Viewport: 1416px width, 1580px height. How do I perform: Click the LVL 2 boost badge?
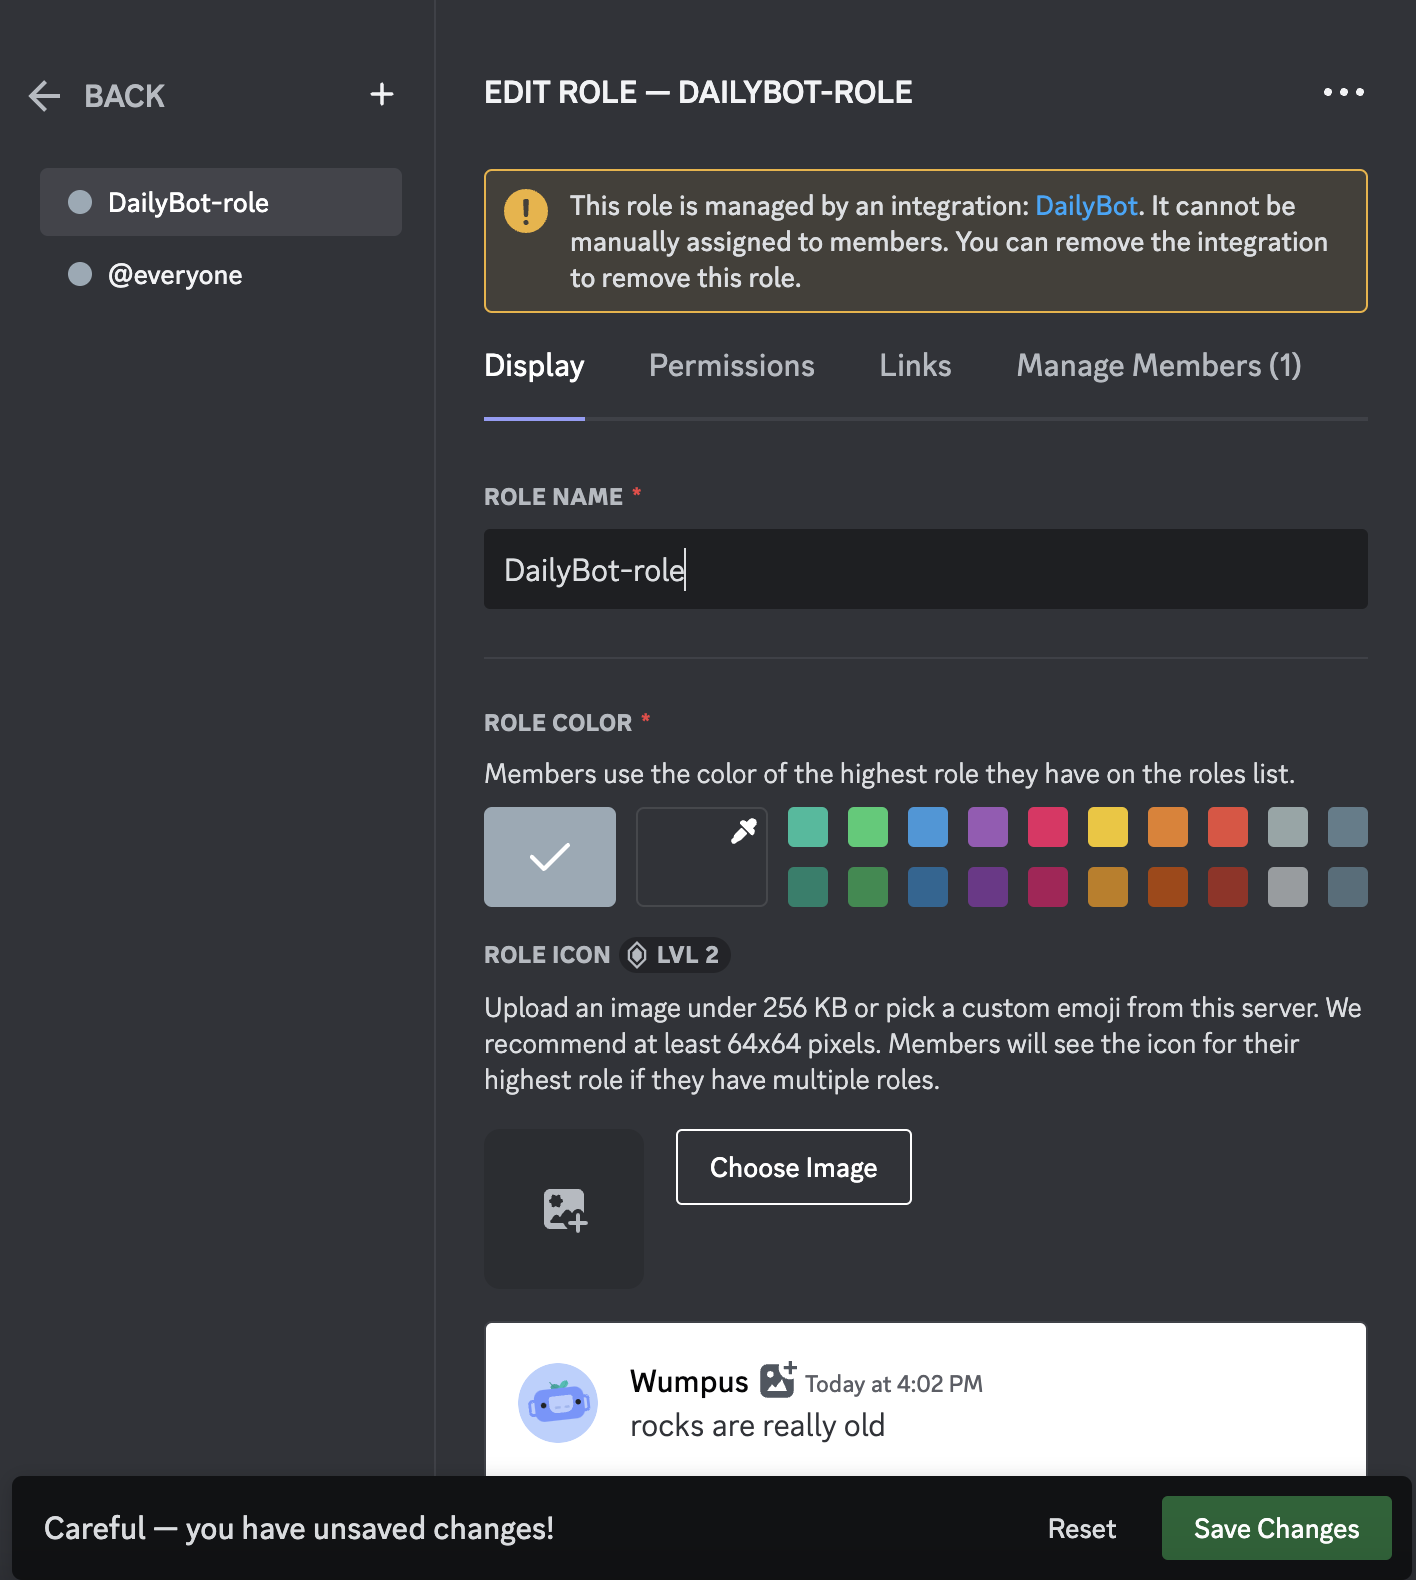[675, 955]
